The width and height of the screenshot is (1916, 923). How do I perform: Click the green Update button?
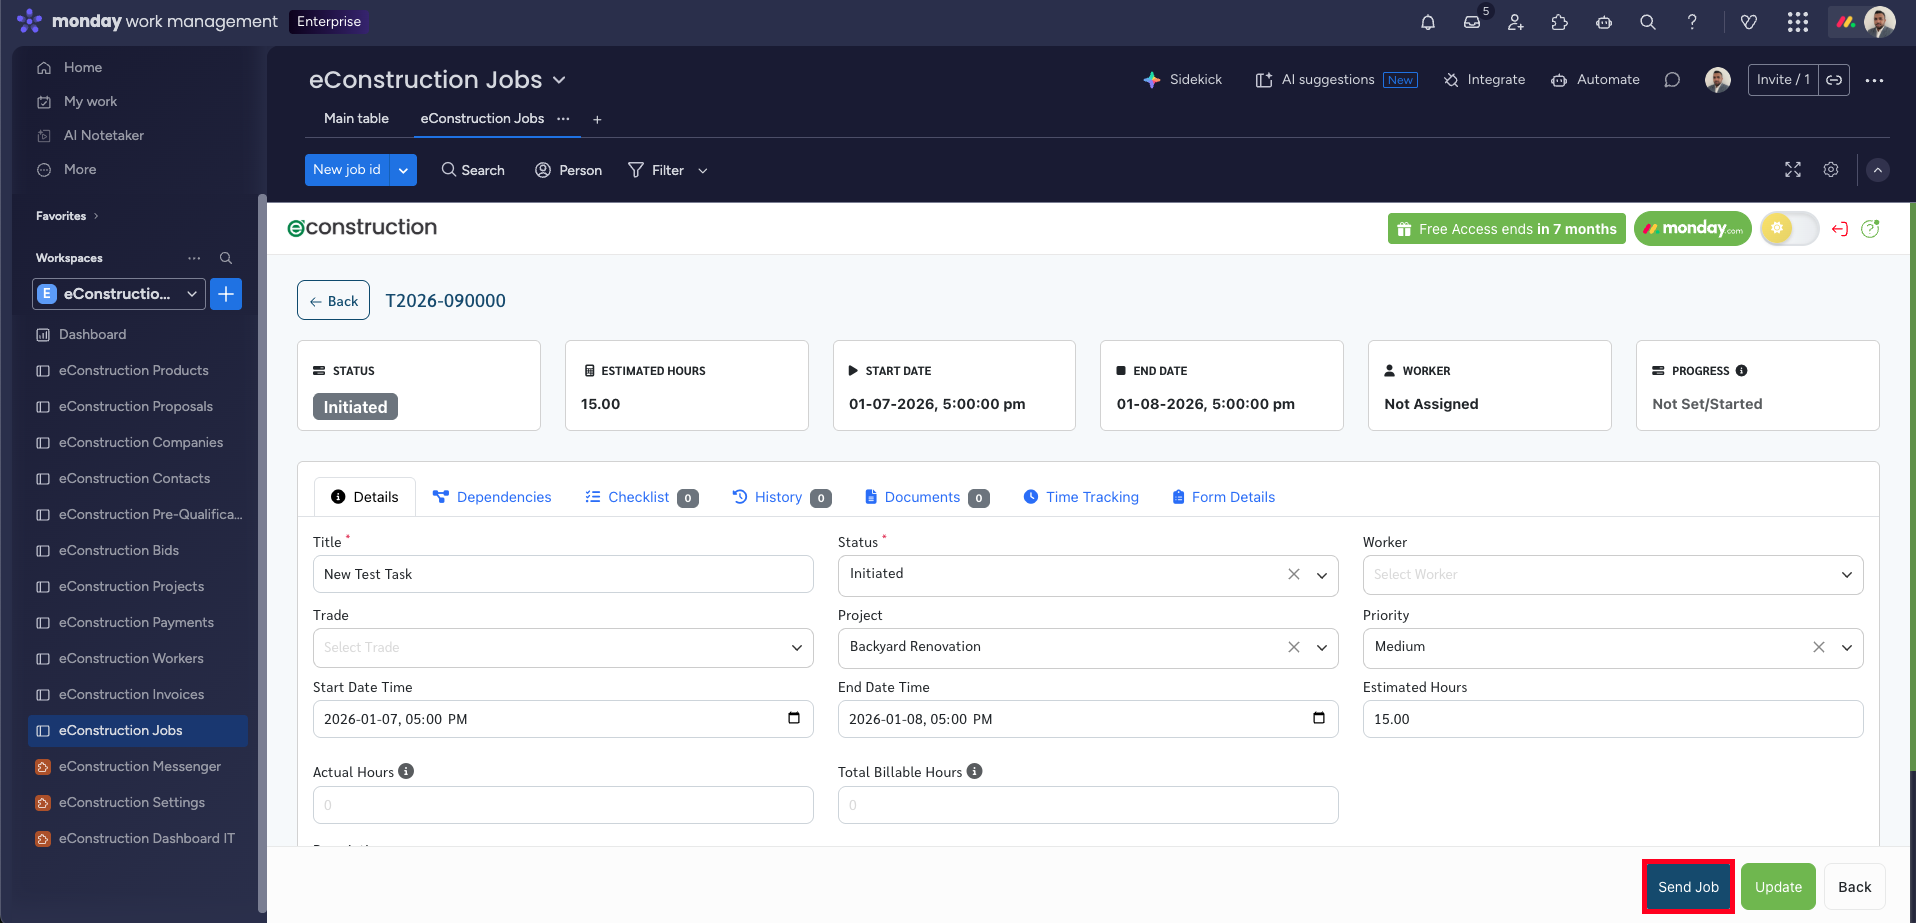pyautogui.click(x=1778, y=887)
